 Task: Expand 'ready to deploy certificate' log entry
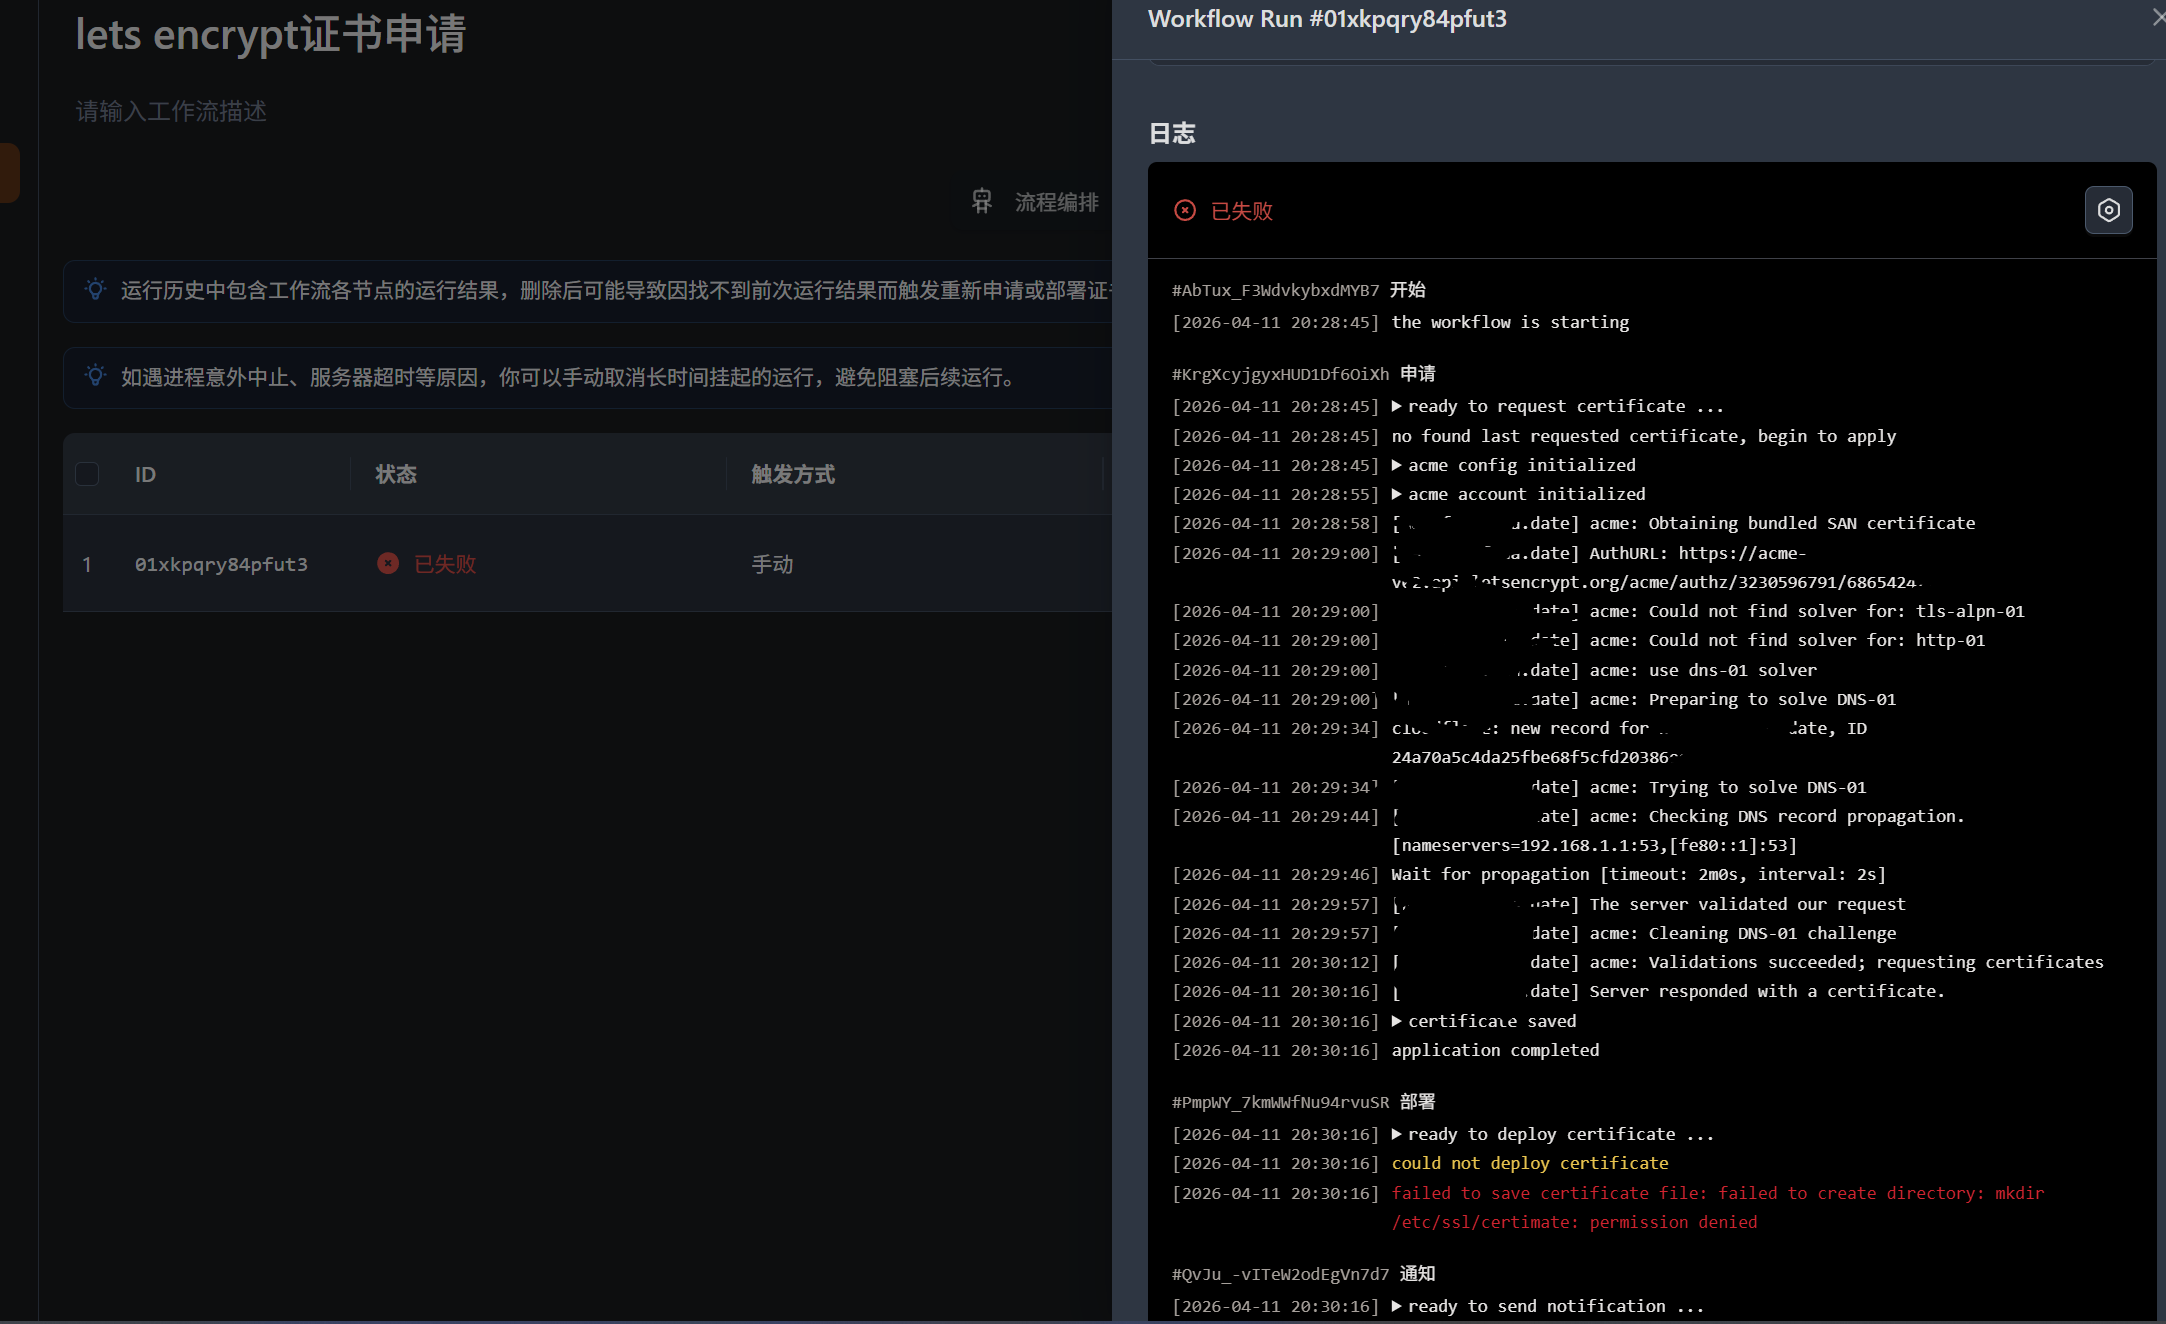tap(1397, 1134)
